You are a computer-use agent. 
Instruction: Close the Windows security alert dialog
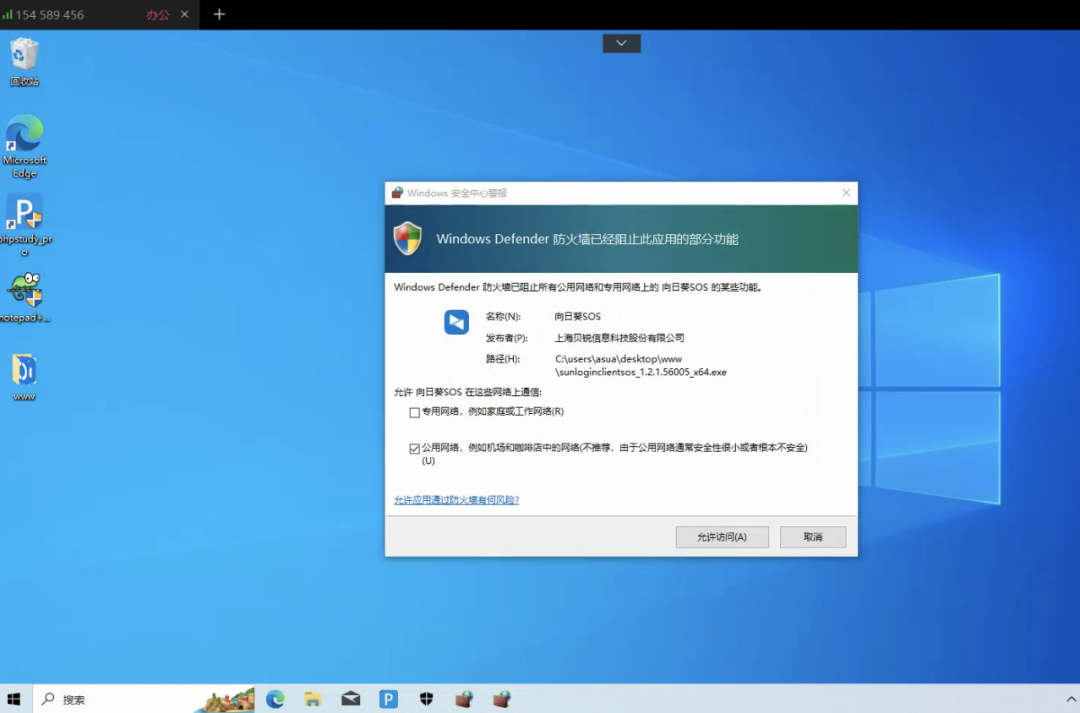846,193
